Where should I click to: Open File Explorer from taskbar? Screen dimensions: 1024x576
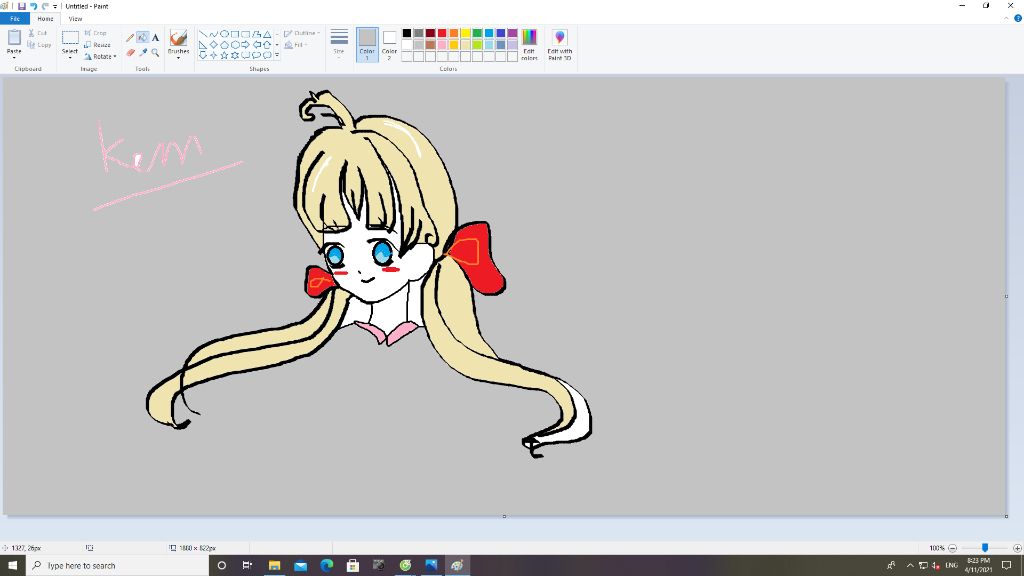274,566
